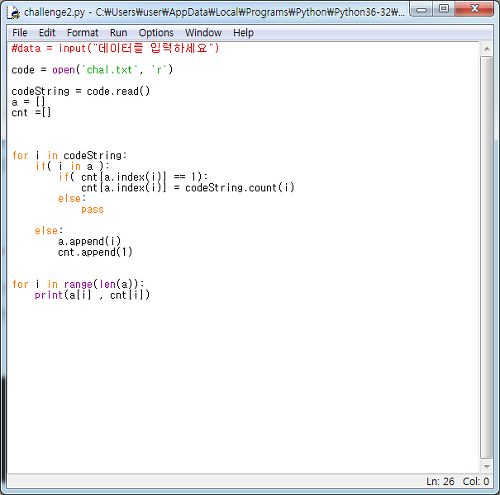Image resolution: width=500 pixels, height=495 pixels.
Task: Place cursor on 'code = open' line
Action: (92, 70)
